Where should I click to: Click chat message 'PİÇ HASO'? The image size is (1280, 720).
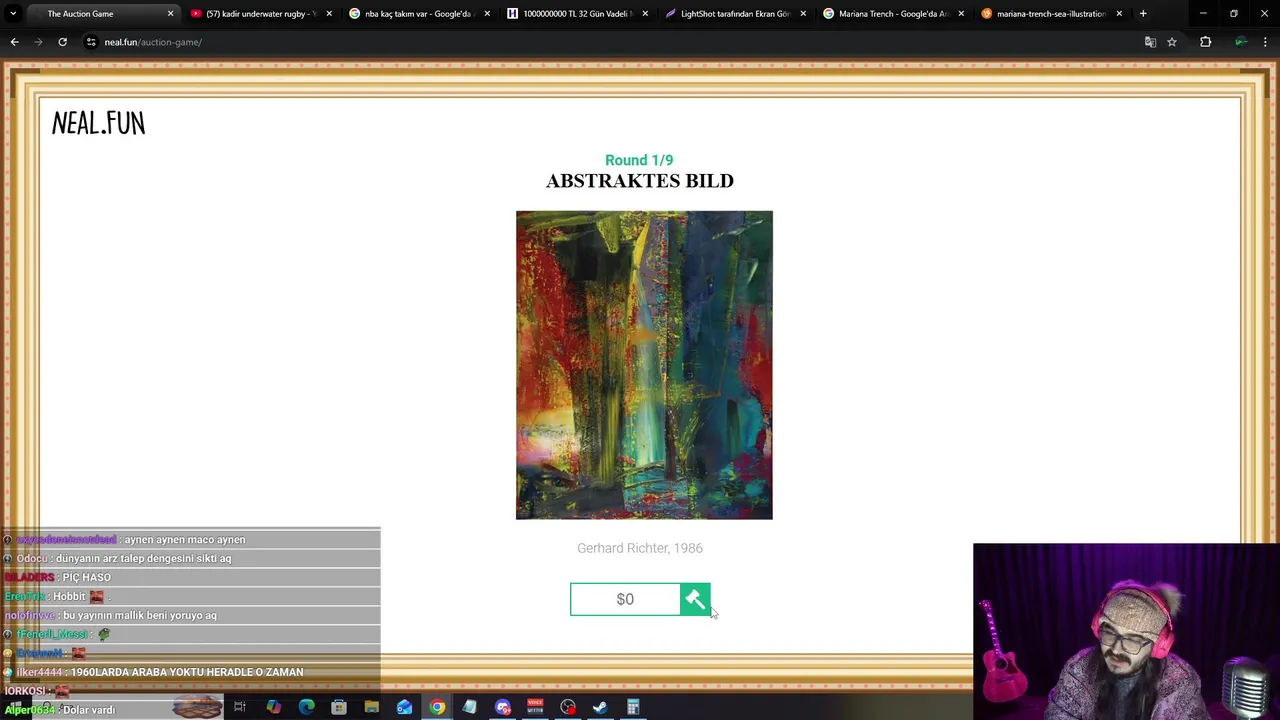[87, 577]
